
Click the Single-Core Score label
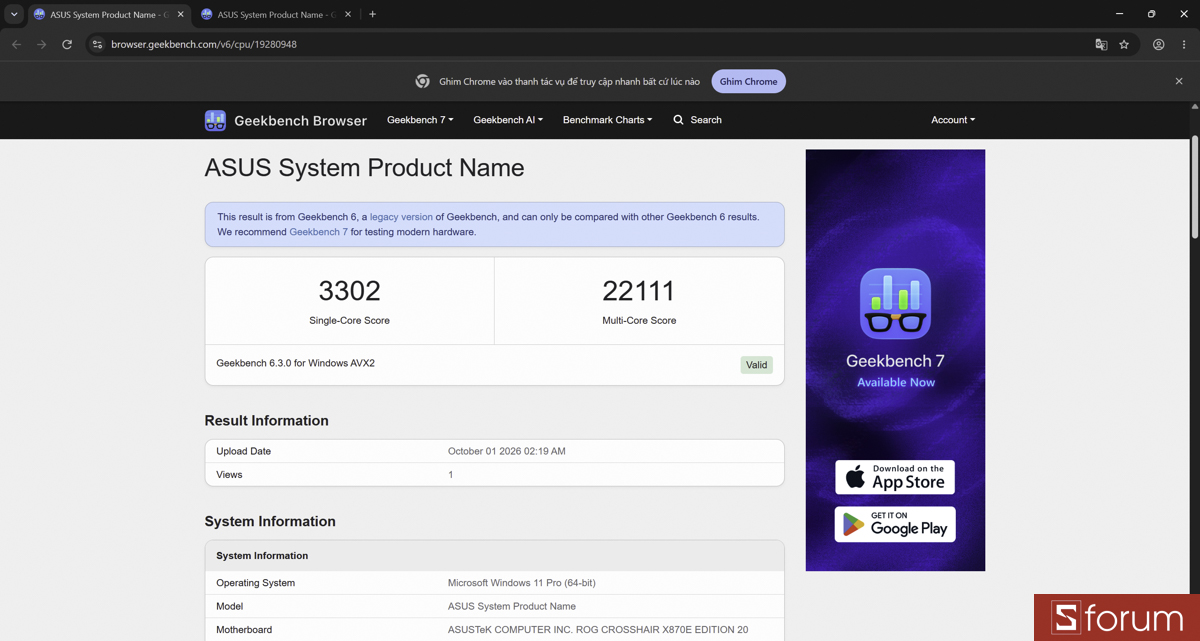pyautogui.click(x=349, y=321)
